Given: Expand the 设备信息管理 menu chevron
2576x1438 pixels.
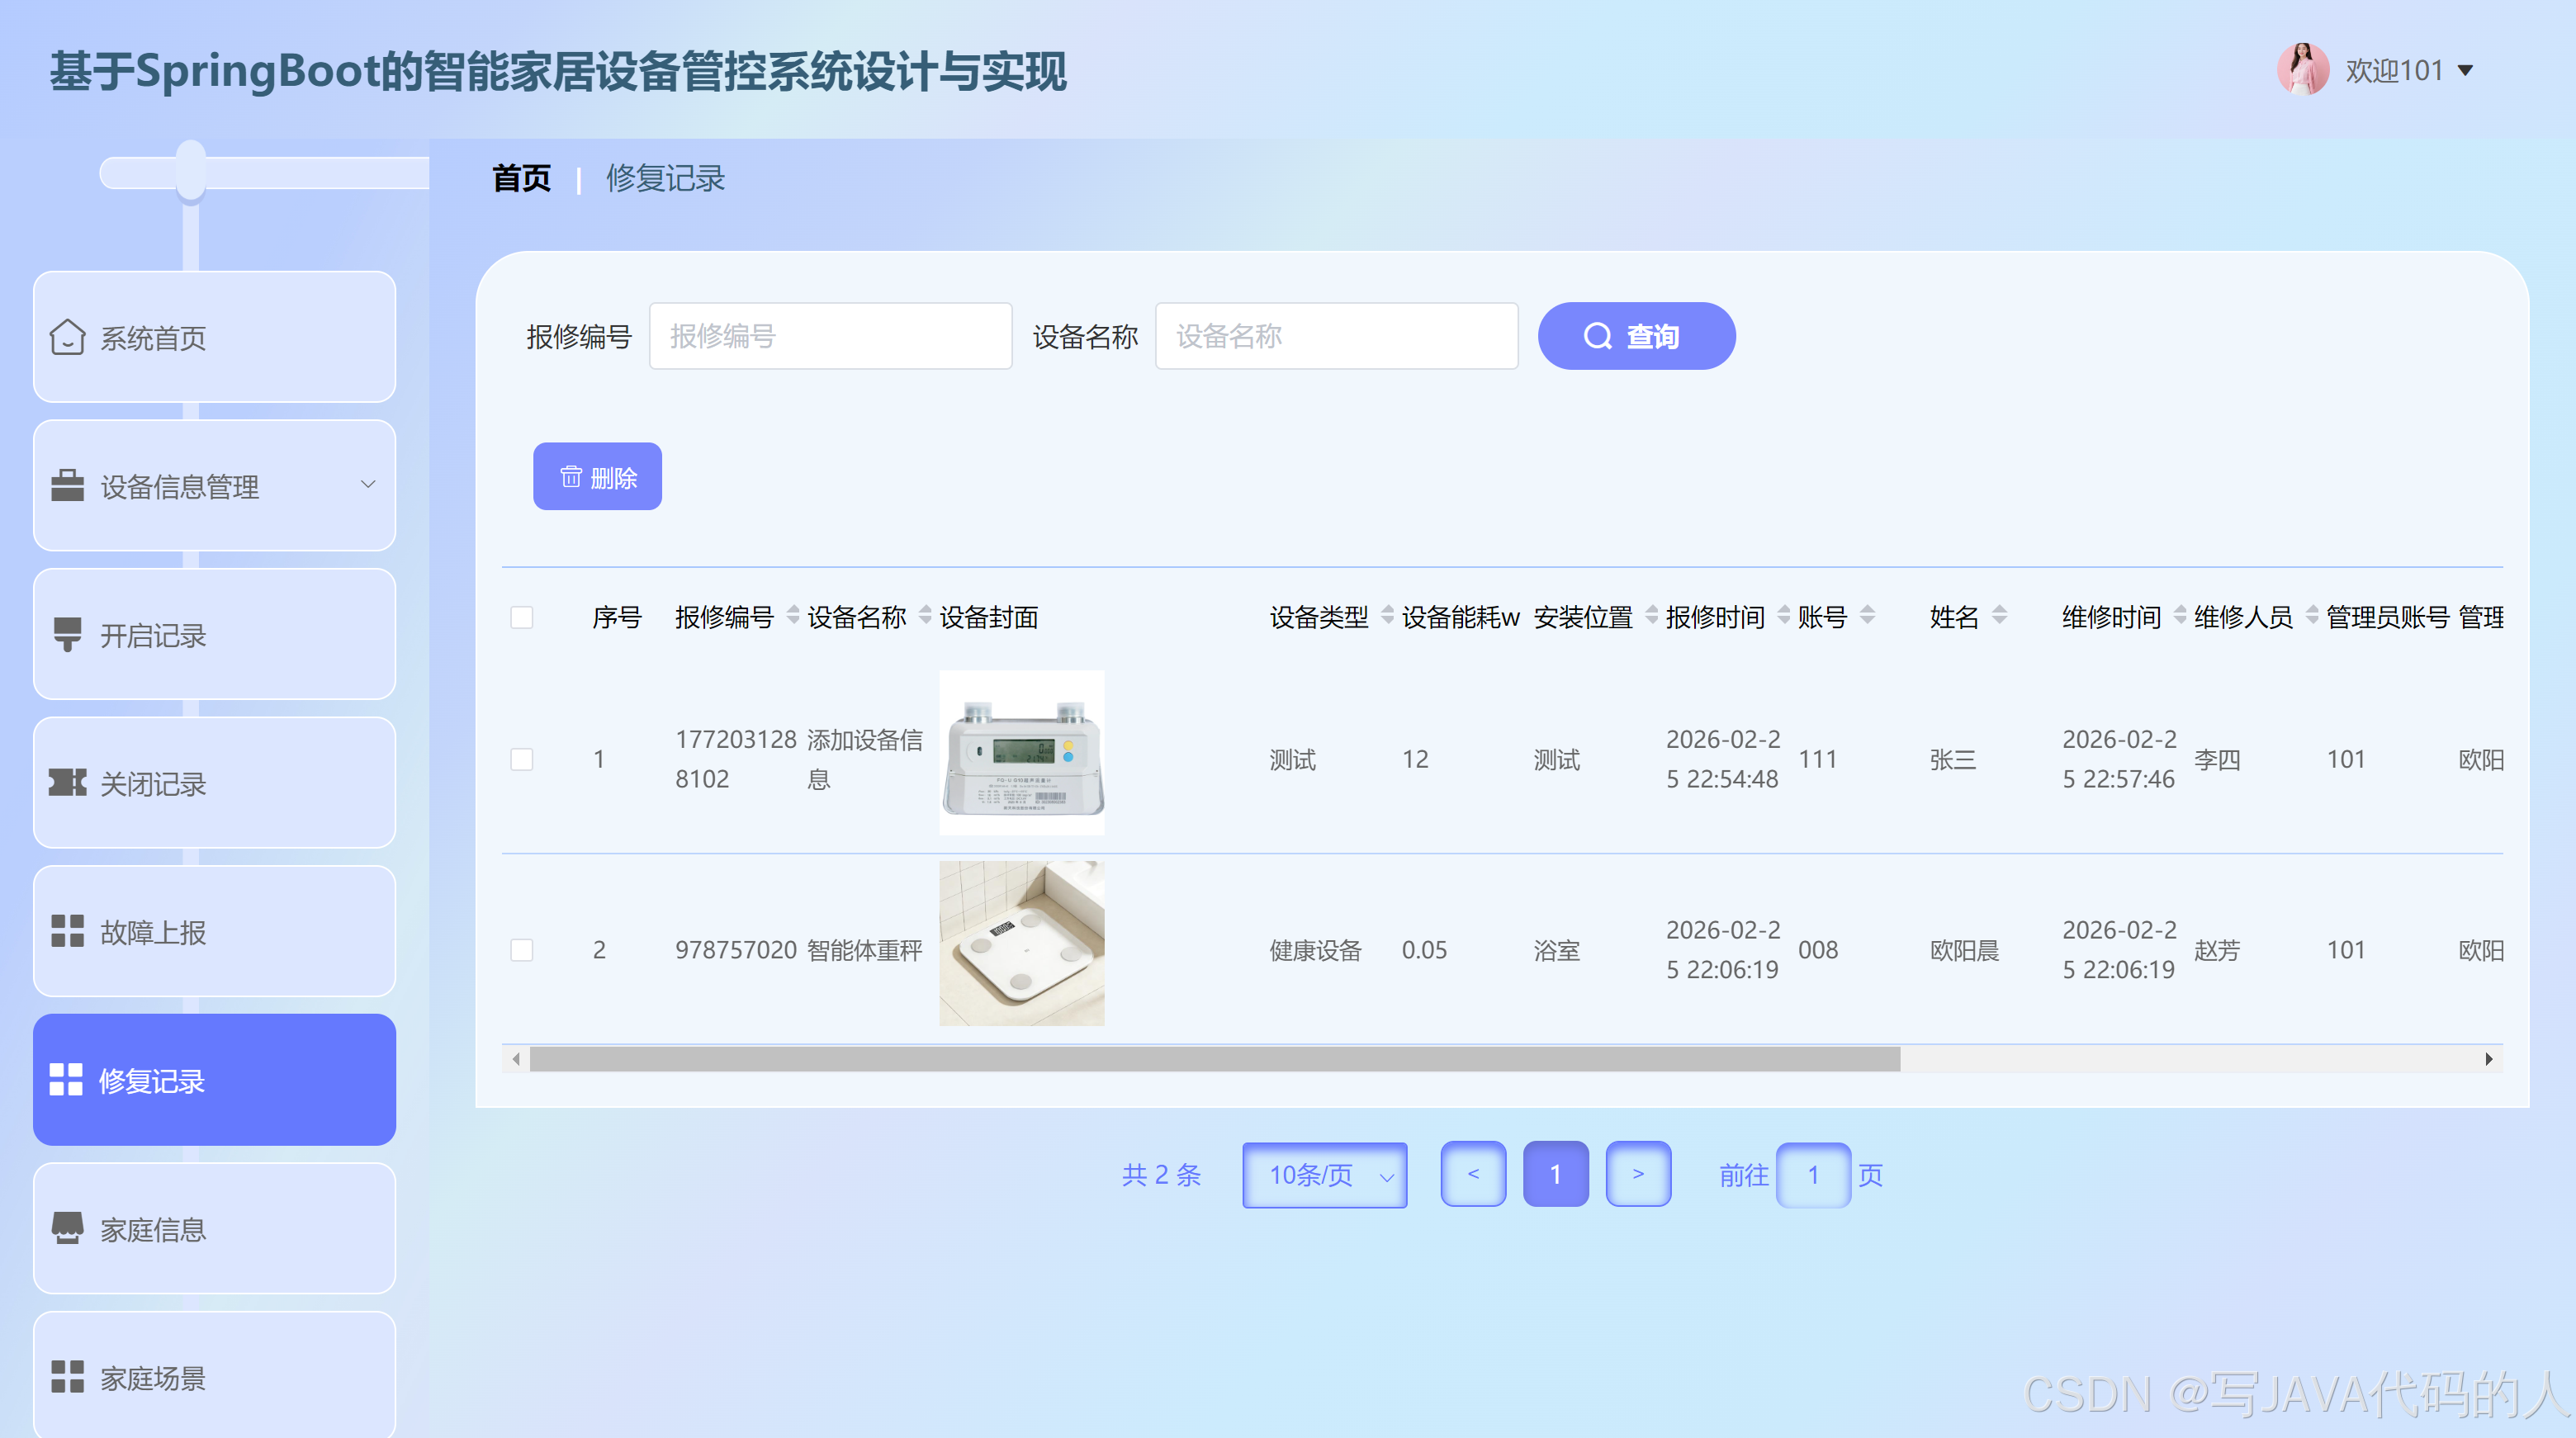Looking at the screenshot, I should (x=368, y=485).
